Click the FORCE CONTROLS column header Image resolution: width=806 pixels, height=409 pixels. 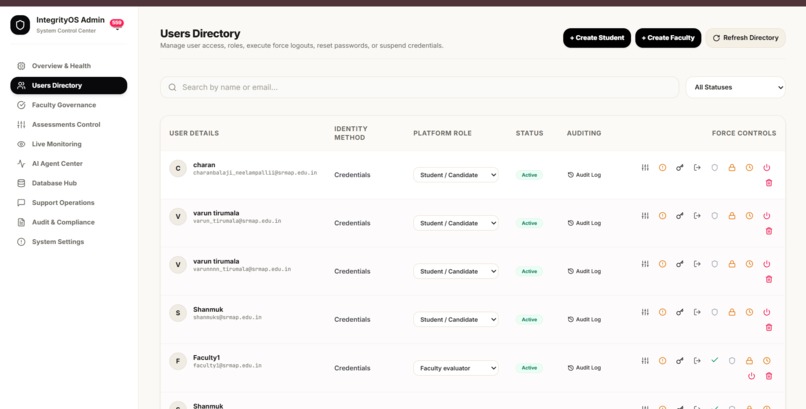point(744,133)
